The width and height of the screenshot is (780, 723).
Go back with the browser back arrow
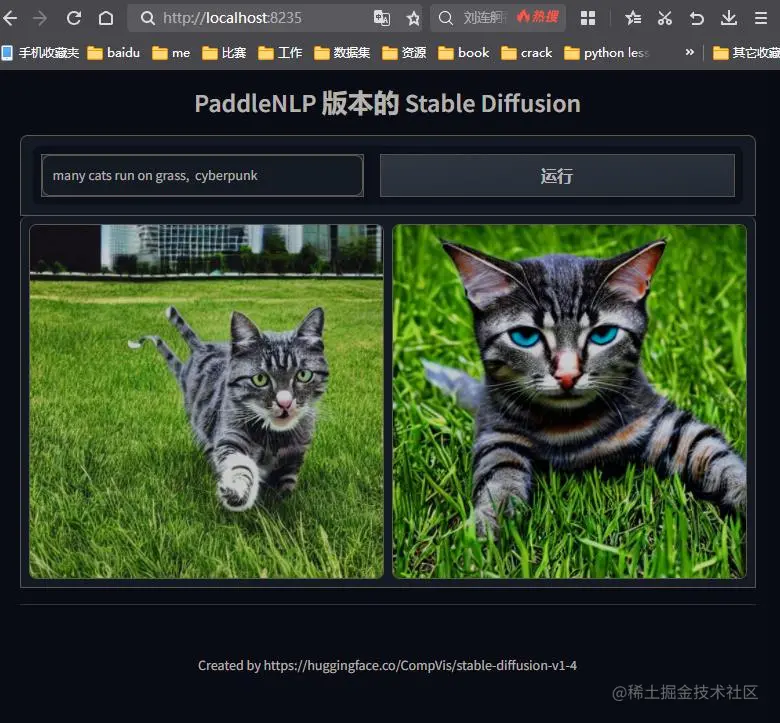coord(10,18)
